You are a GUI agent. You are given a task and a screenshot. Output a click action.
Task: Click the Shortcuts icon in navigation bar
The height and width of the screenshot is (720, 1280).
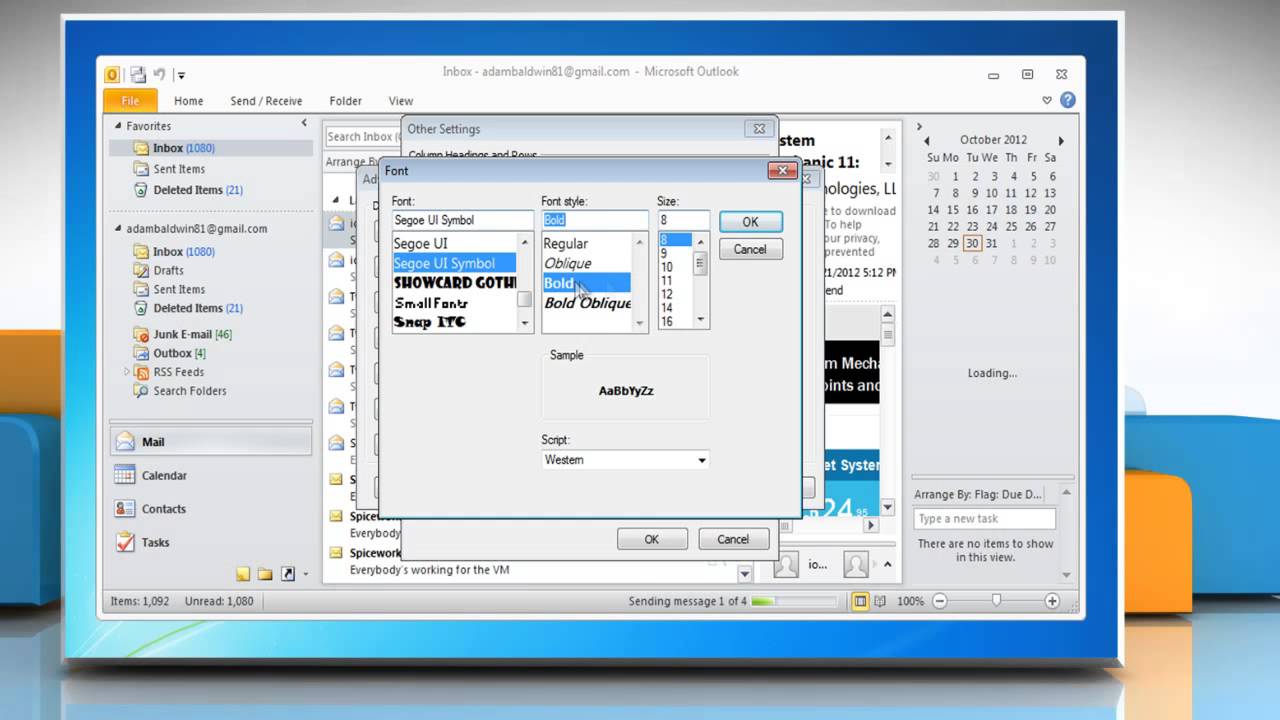click(x=288, y=574)
